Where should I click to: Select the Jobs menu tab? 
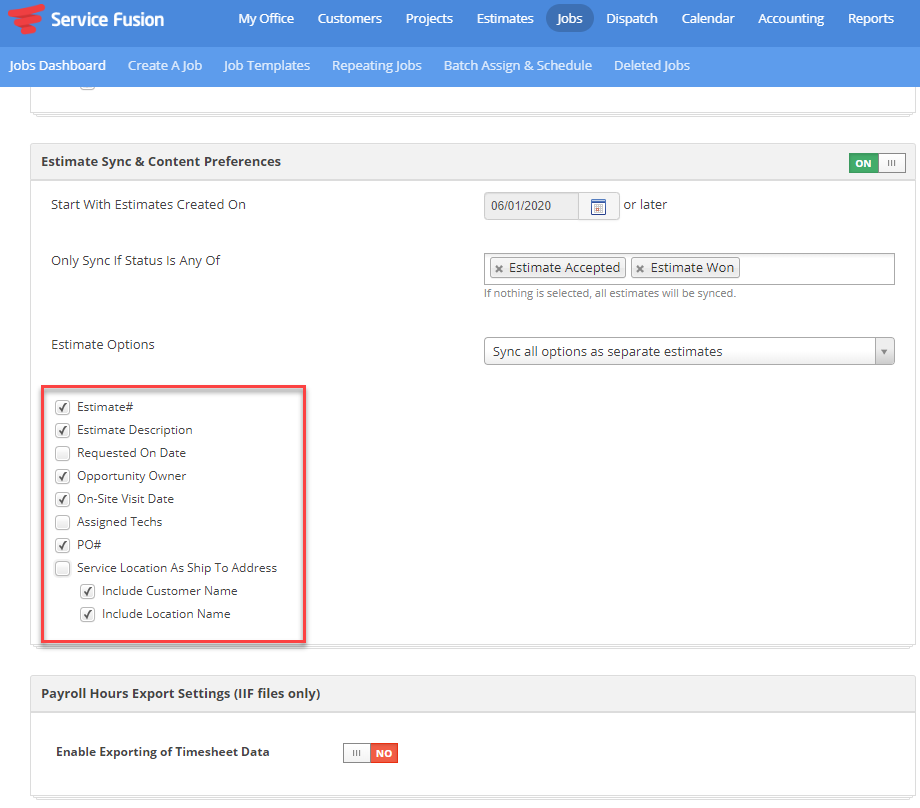tap(569, 18)
